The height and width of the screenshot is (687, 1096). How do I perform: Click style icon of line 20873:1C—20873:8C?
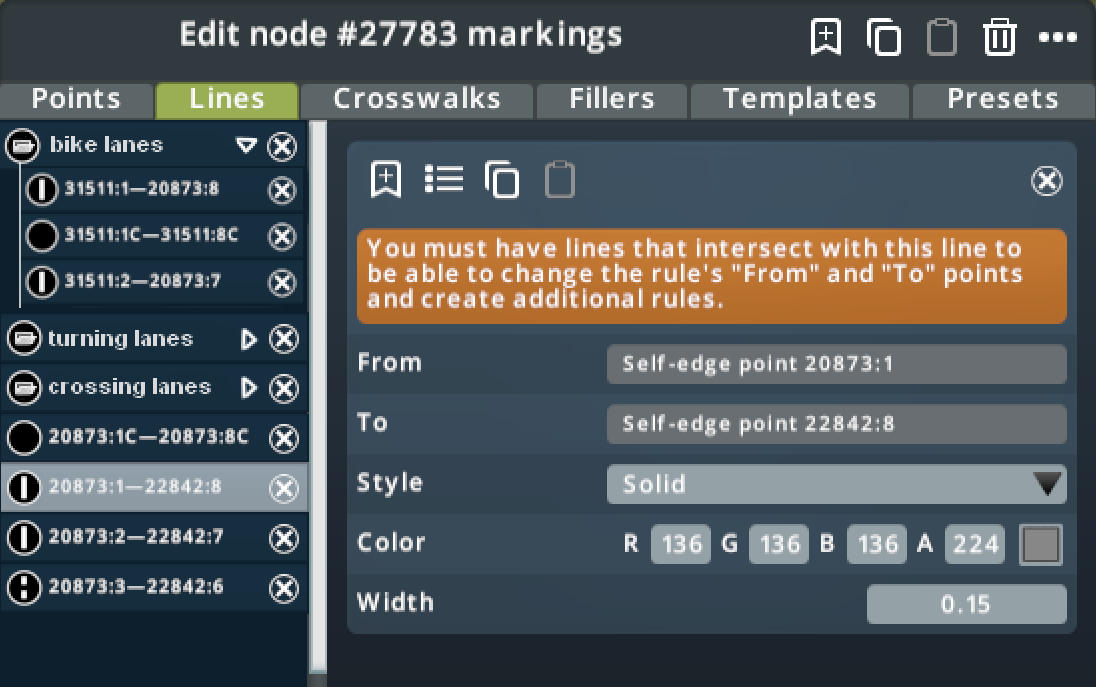(x=24, y=438)
